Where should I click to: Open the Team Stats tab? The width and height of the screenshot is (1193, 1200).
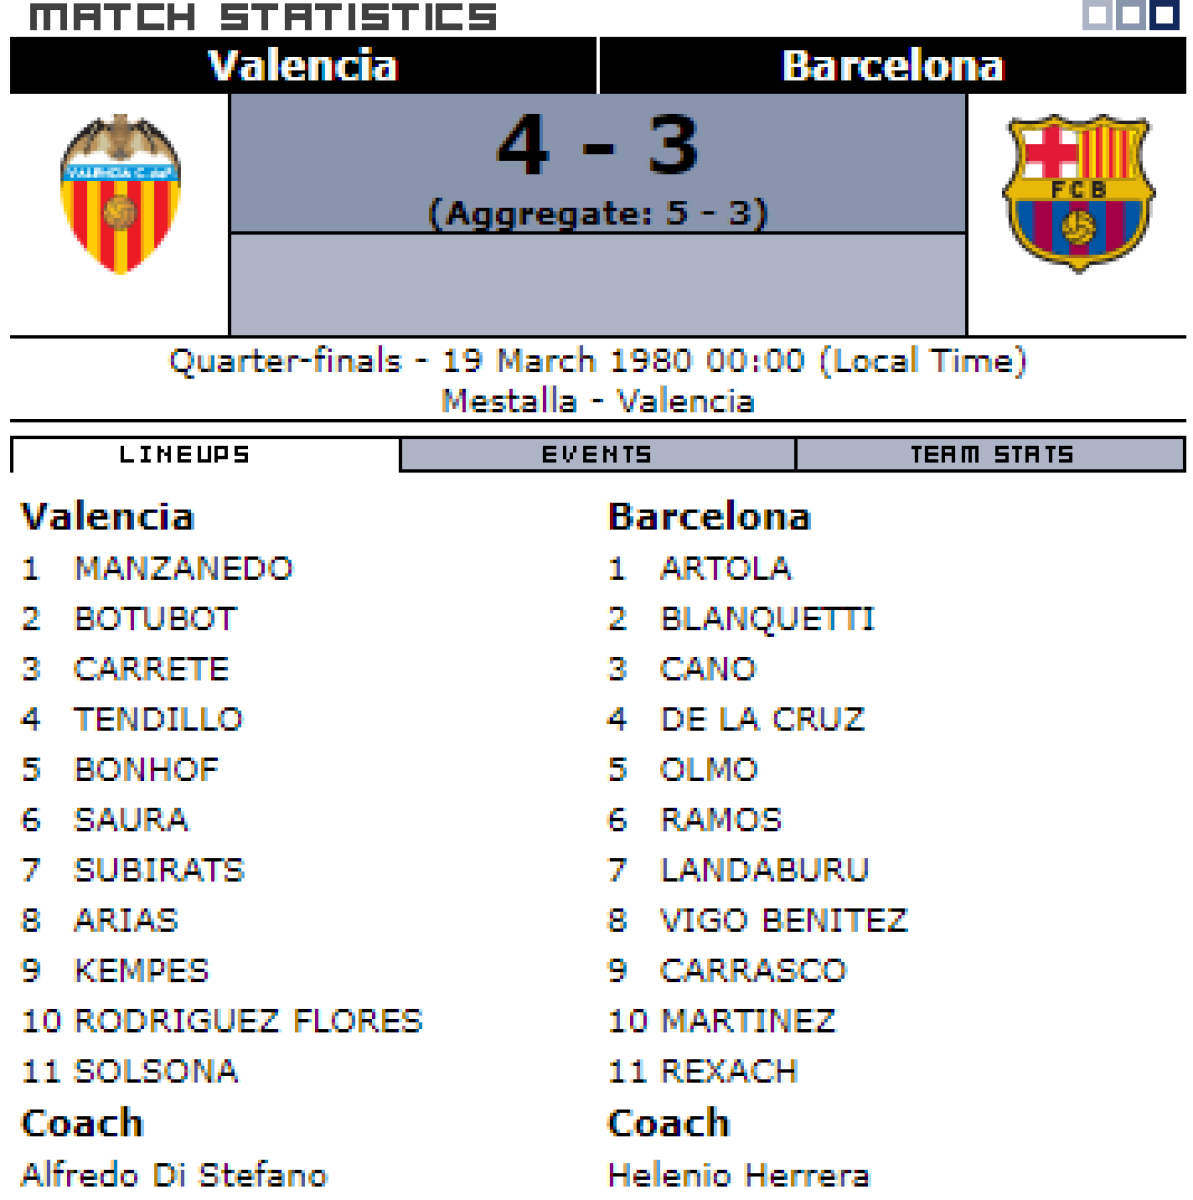[x=991, y=455]
